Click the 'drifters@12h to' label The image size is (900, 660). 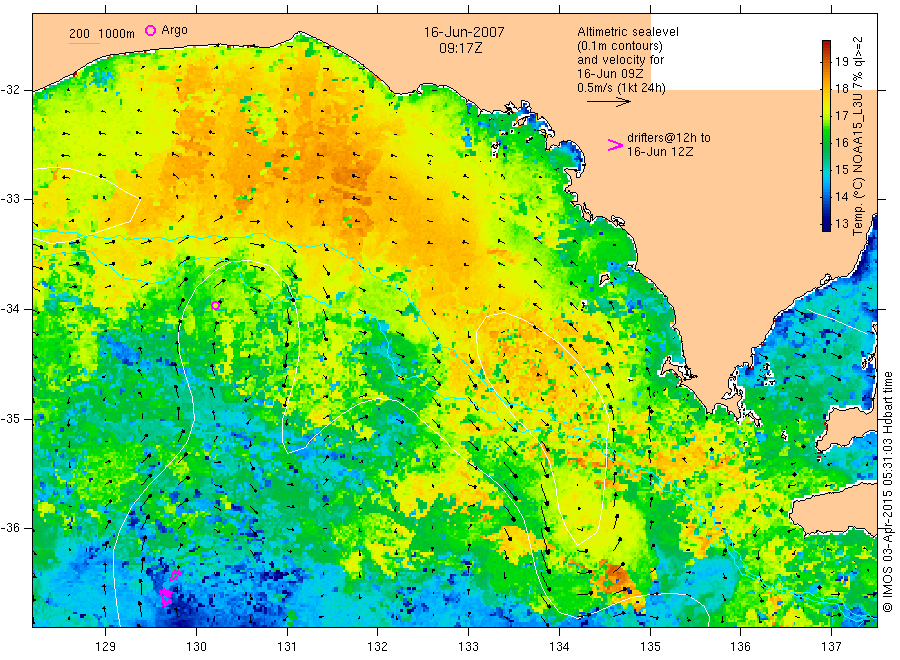pos(669,138)
